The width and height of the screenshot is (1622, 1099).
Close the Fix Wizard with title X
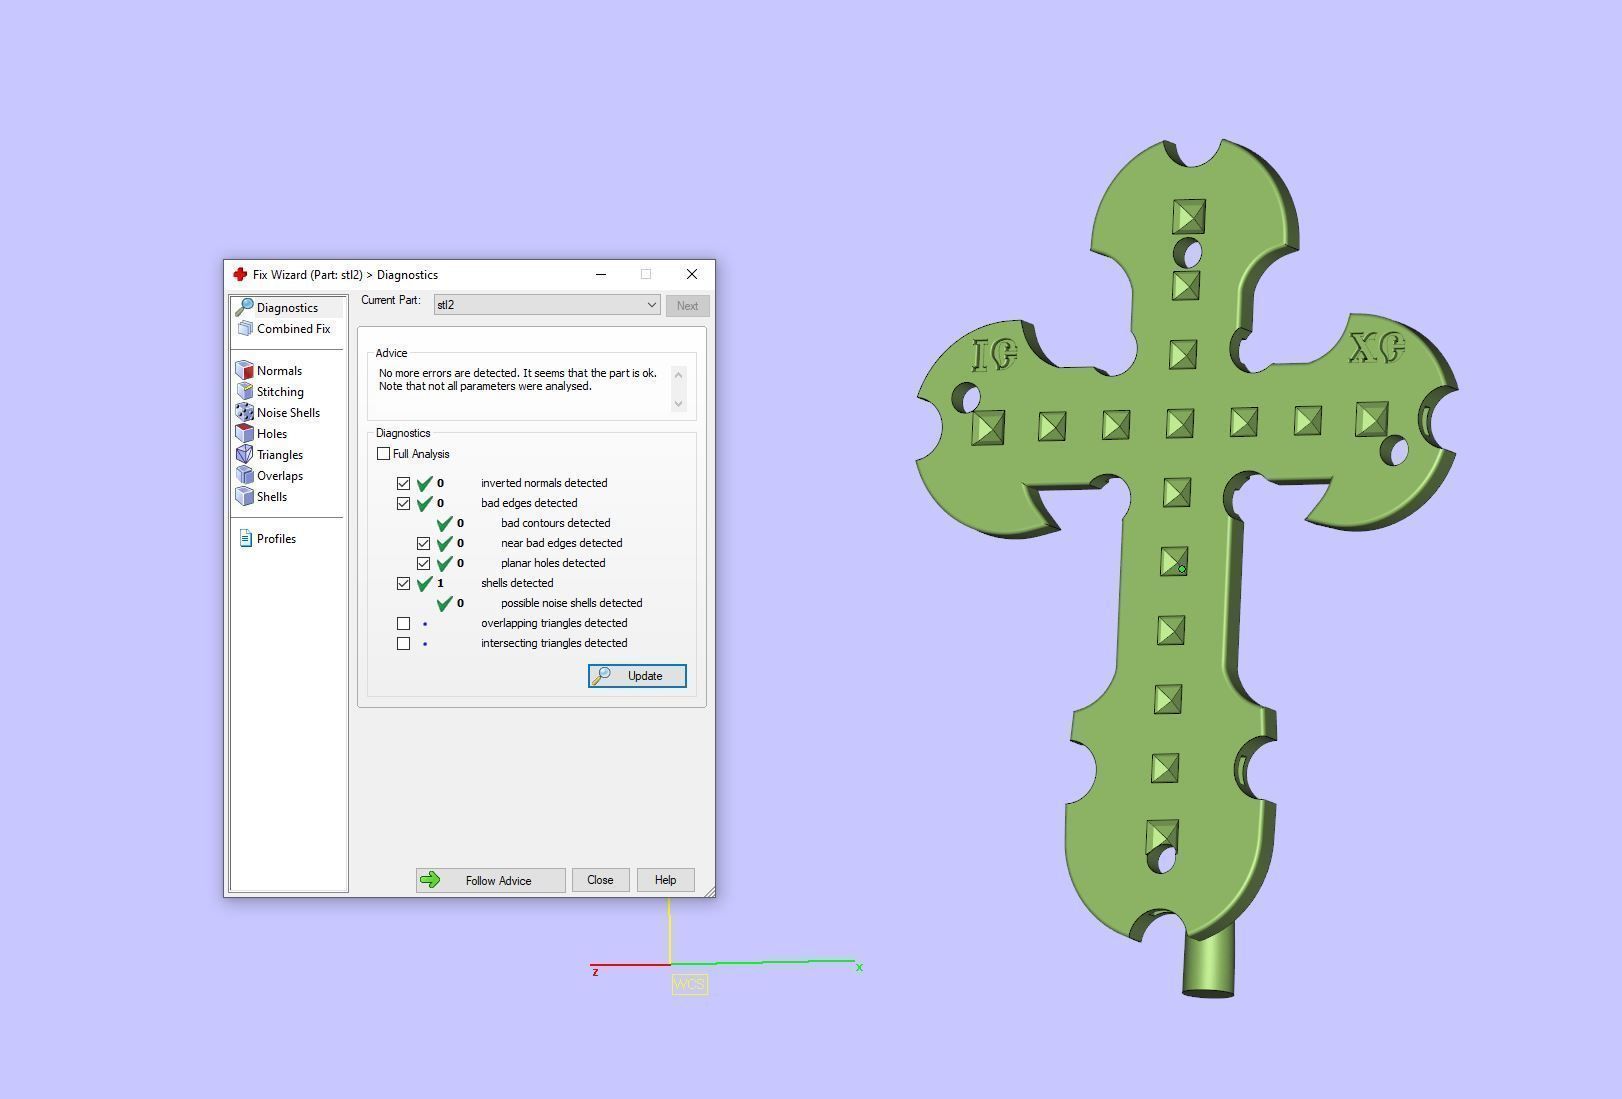[692, 274]
